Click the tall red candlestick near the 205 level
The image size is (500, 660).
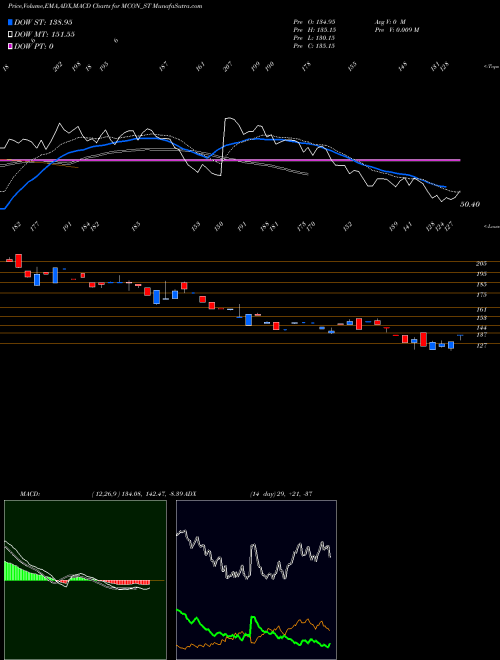point(18,261)
